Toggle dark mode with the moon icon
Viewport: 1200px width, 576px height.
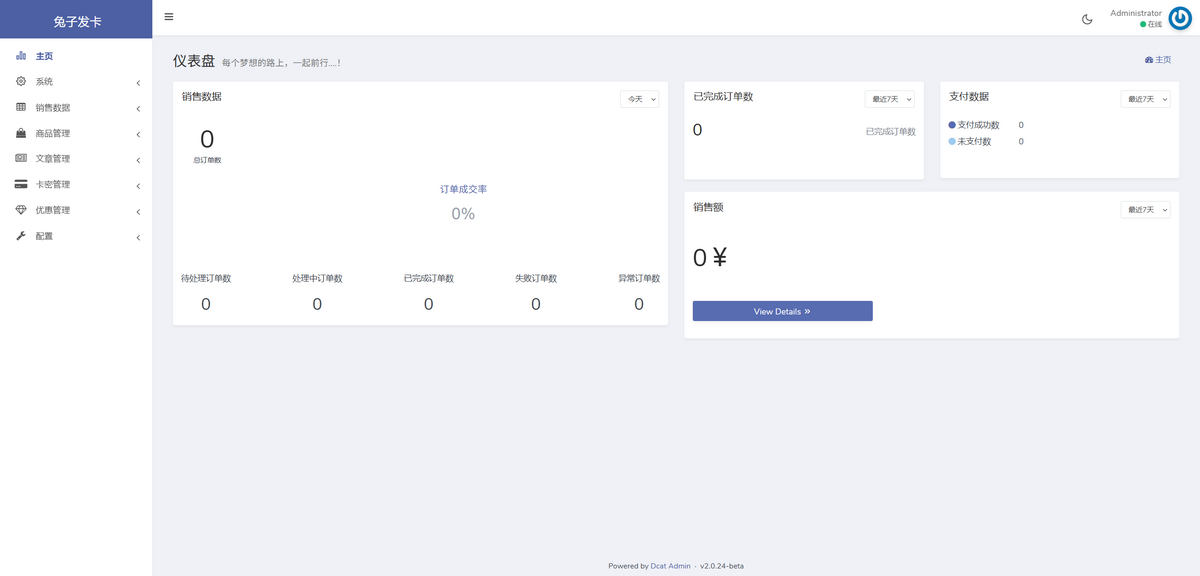(1087, 19)
